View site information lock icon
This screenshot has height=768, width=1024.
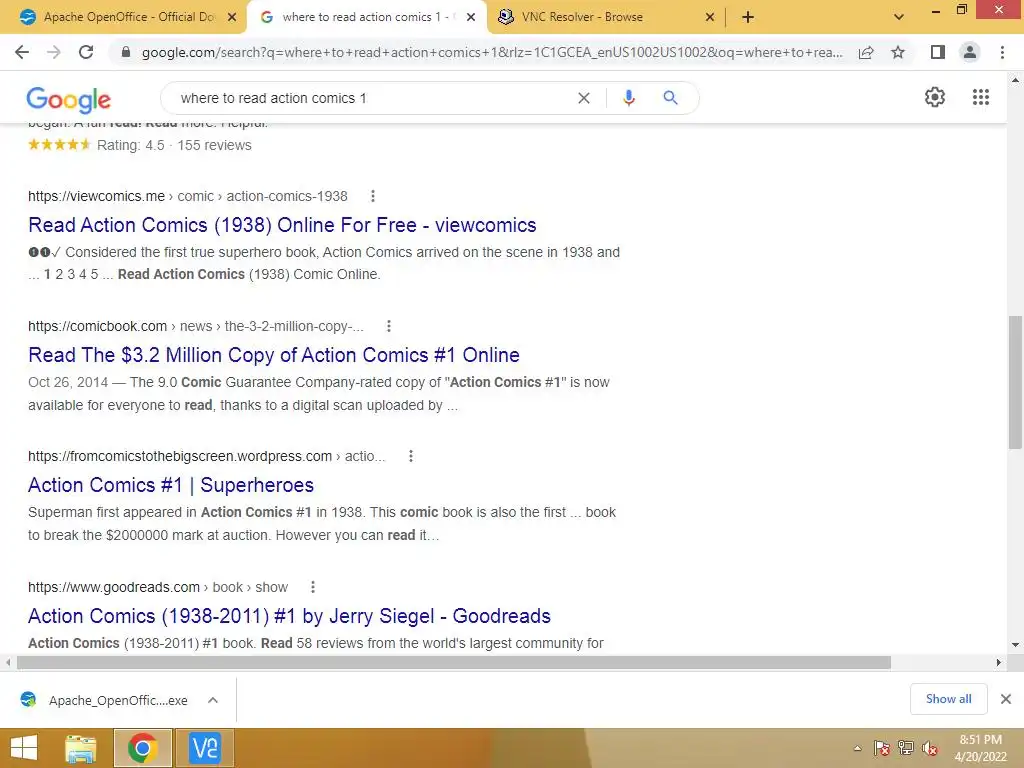pyautogui.click(x=126, y=52)
